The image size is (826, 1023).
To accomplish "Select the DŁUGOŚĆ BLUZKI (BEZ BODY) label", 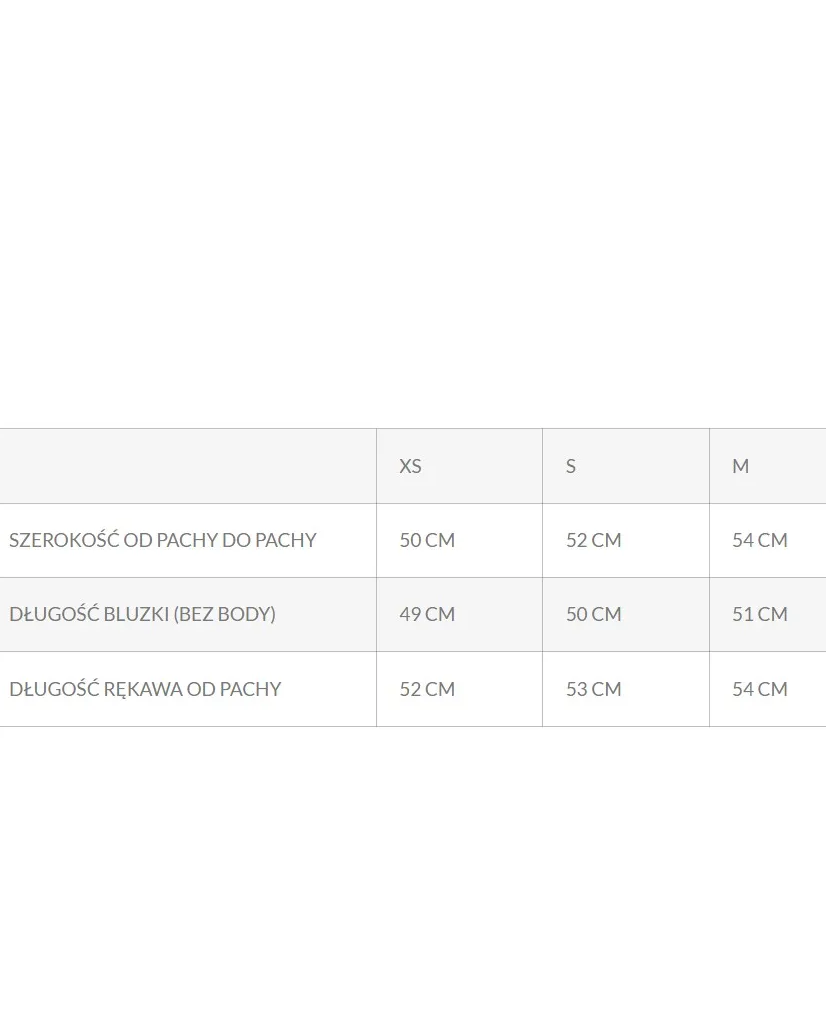I will coord(142,614).
